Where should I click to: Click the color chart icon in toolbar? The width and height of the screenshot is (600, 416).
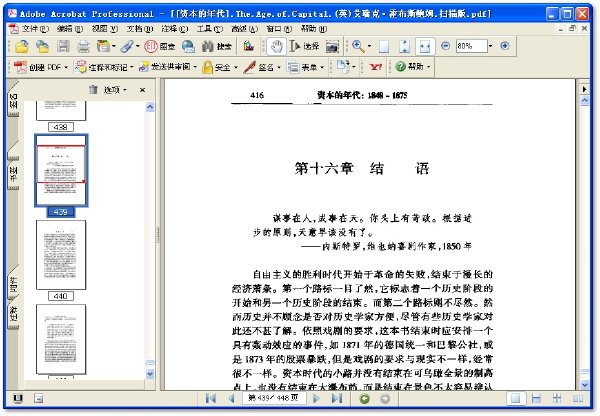click(249, 46)
